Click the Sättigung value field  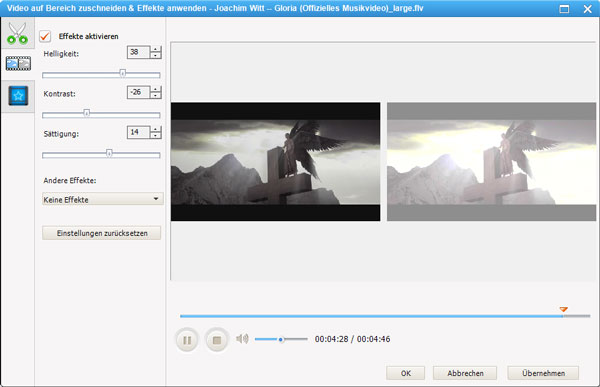click(x=138, y=132)
